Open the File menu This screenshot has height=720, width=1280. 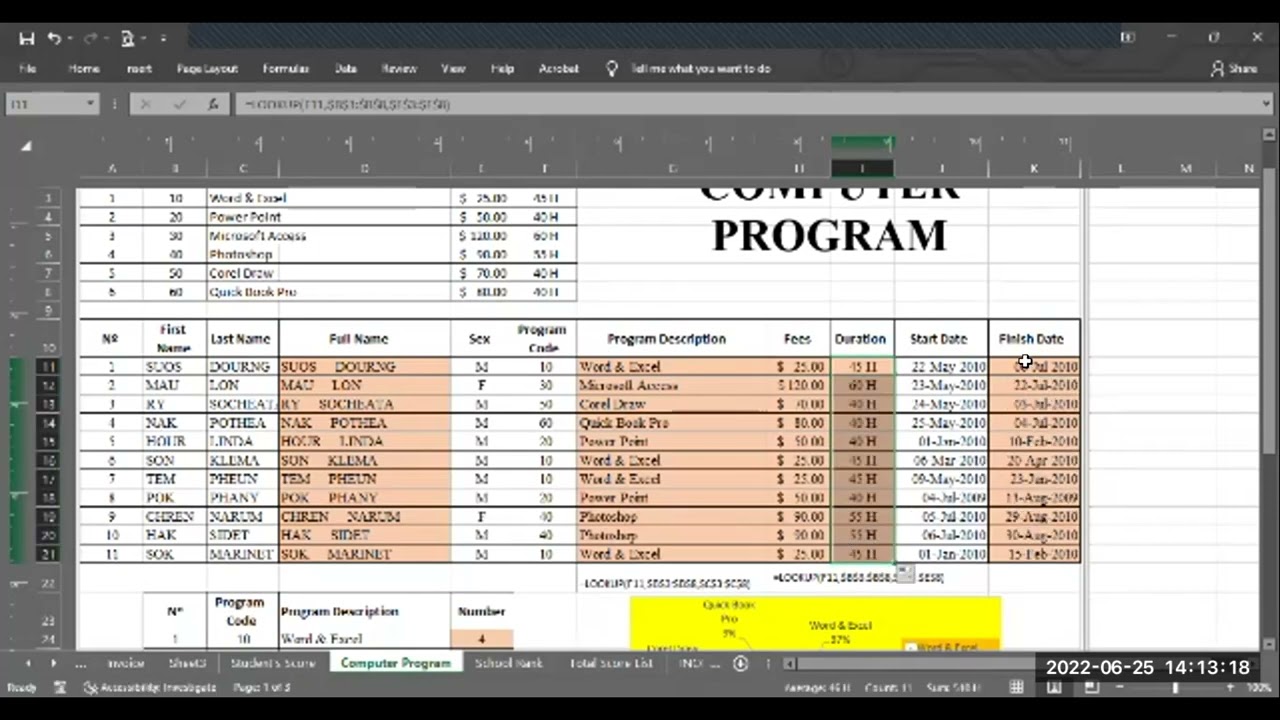click(x=27, y=69)
